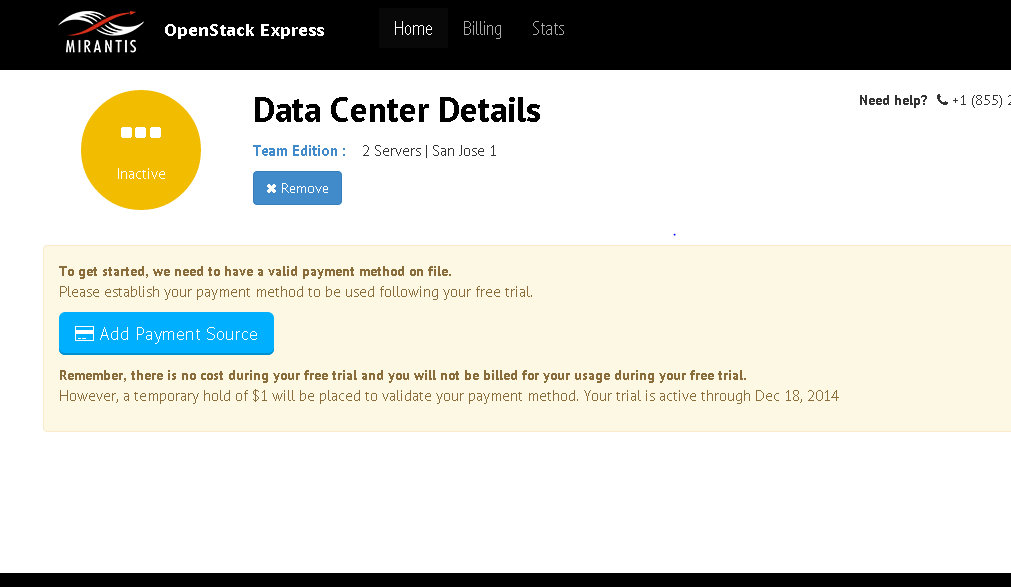The width and height of the screenshot is (1011, 587).
Task: Click the X icon on Remove
Action: 271,189
